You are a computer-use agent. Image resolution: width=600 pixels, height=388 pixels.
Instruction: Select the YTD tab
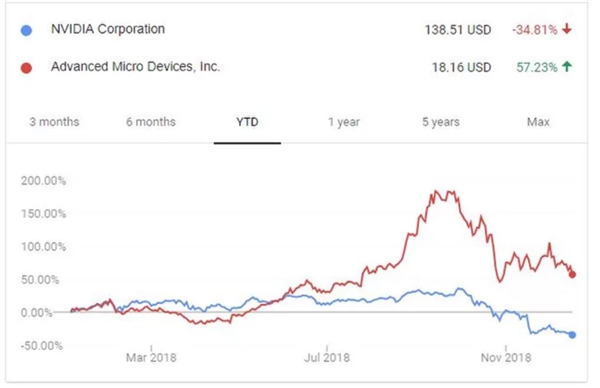[x=247, y=122]
